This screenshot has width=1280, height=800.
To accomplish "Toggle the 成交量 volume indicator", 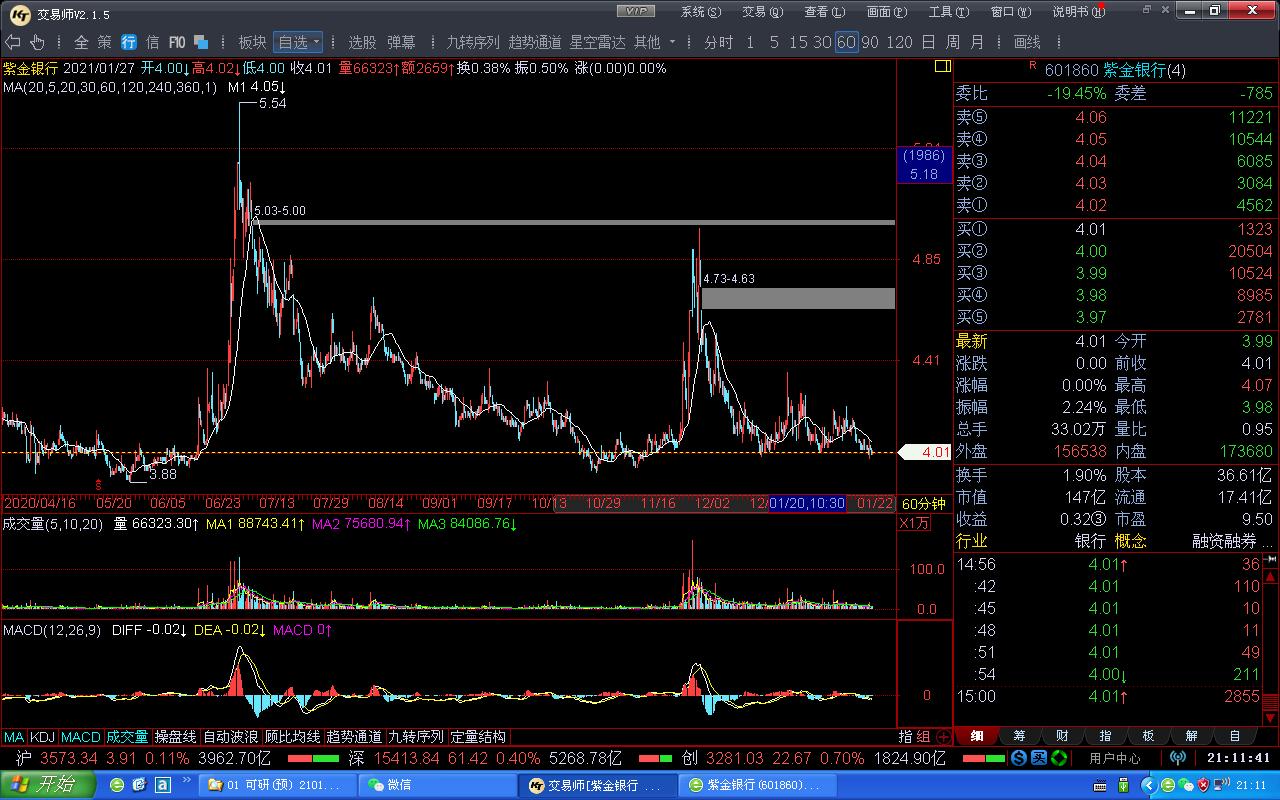I will tap(128, 737).
